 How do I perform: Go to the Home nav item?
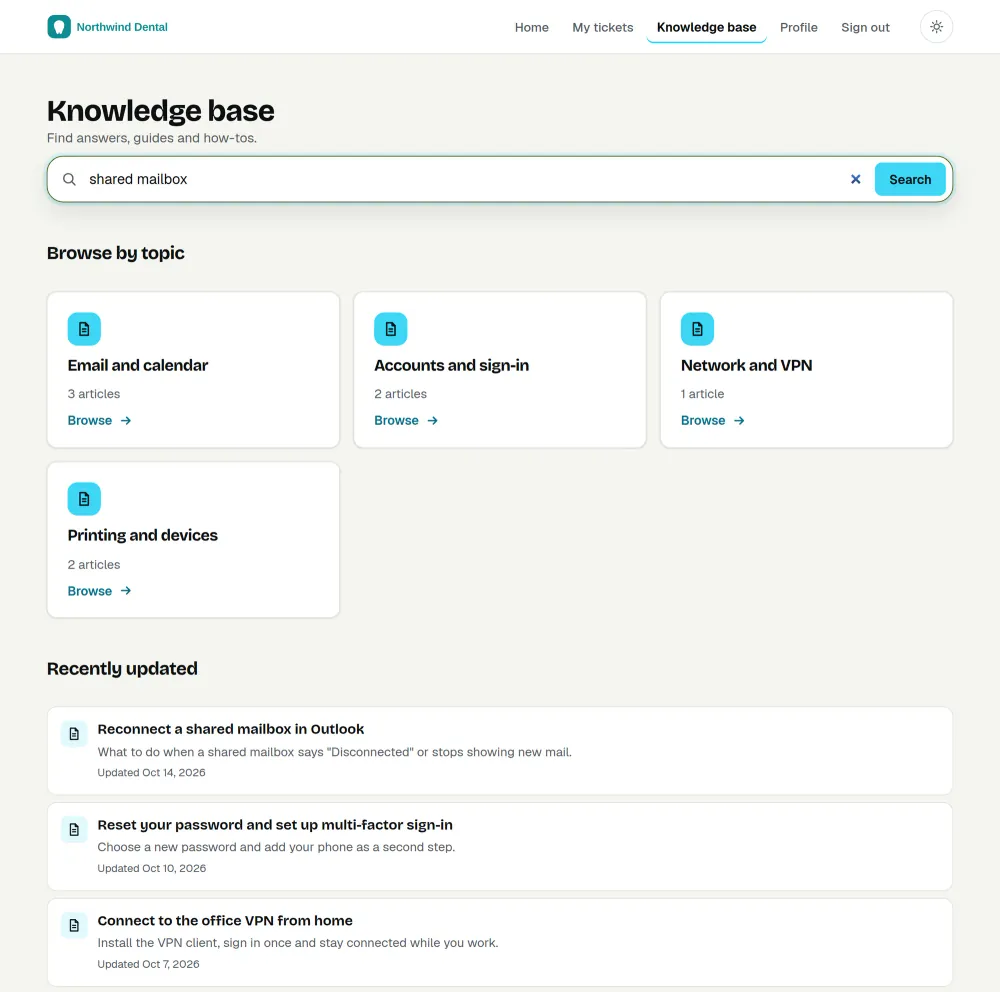531,27
